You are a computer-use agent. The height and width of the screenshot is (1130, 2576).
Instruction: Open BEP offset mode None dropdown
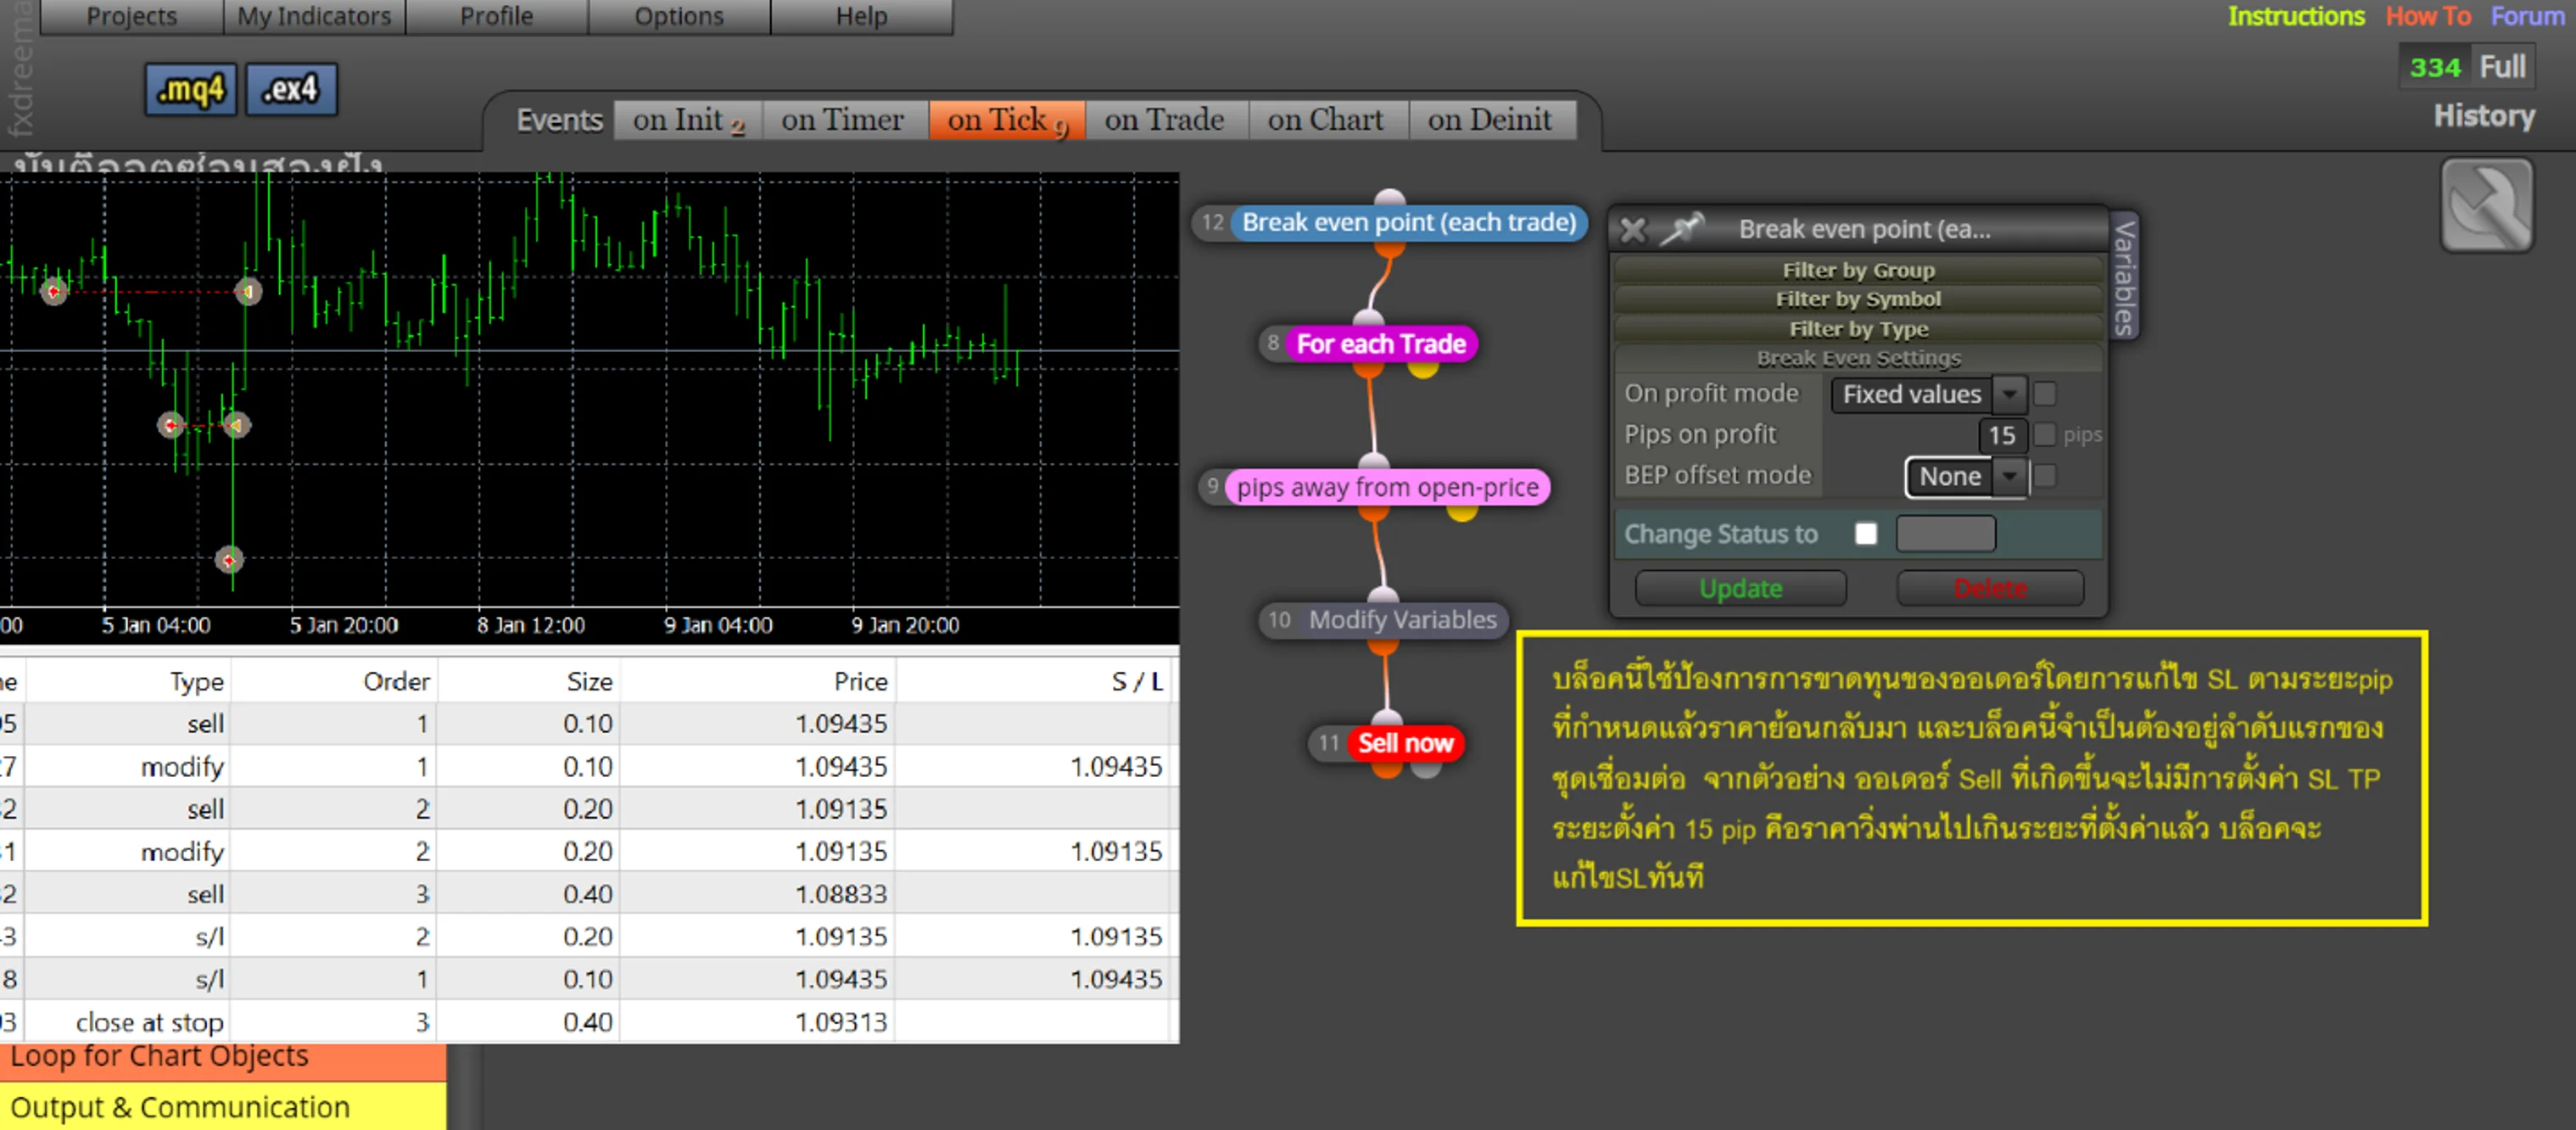tap(1966, 476)
